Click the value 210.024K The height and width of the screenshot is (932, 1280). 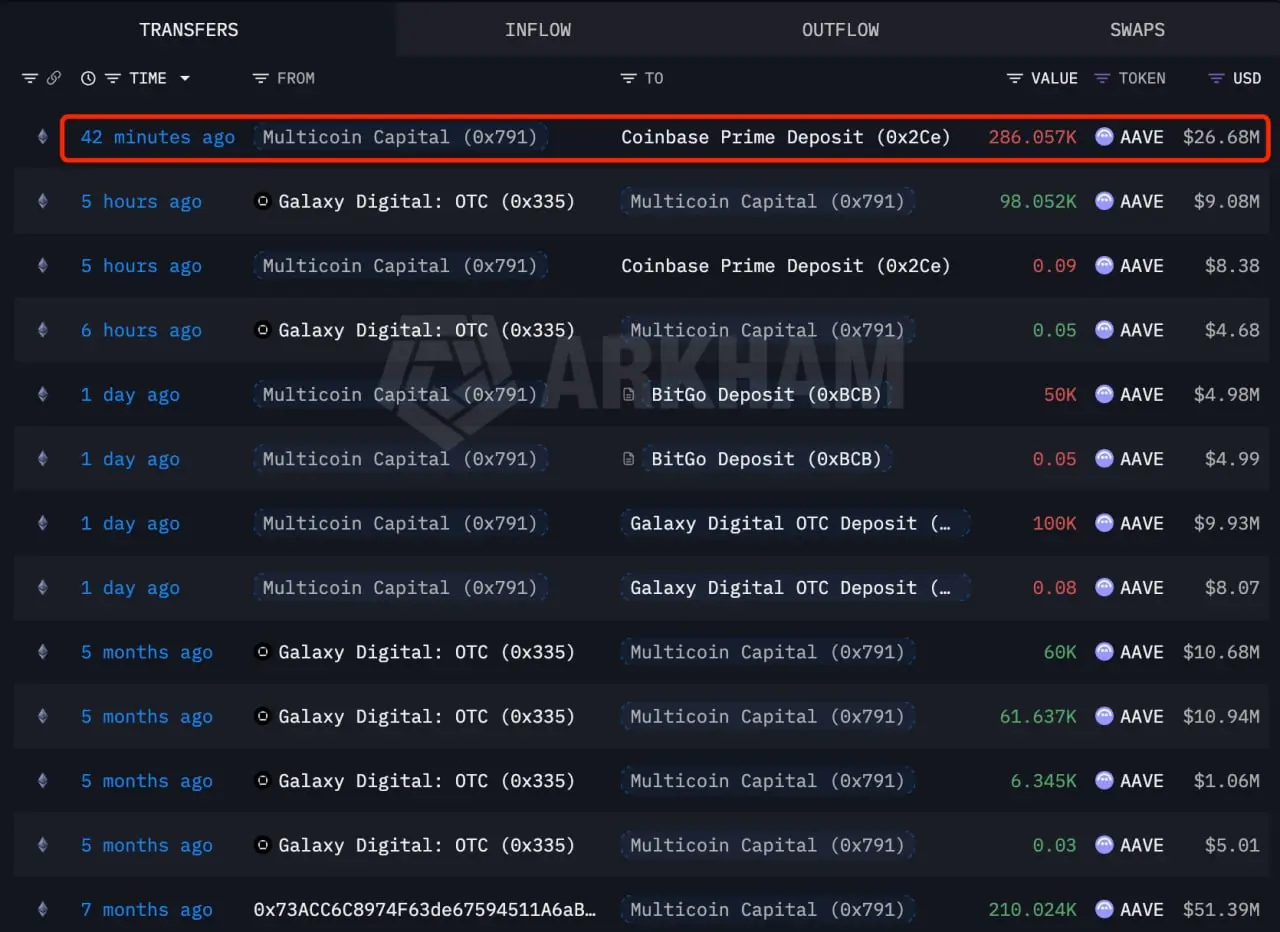[x=1033, y=909]
